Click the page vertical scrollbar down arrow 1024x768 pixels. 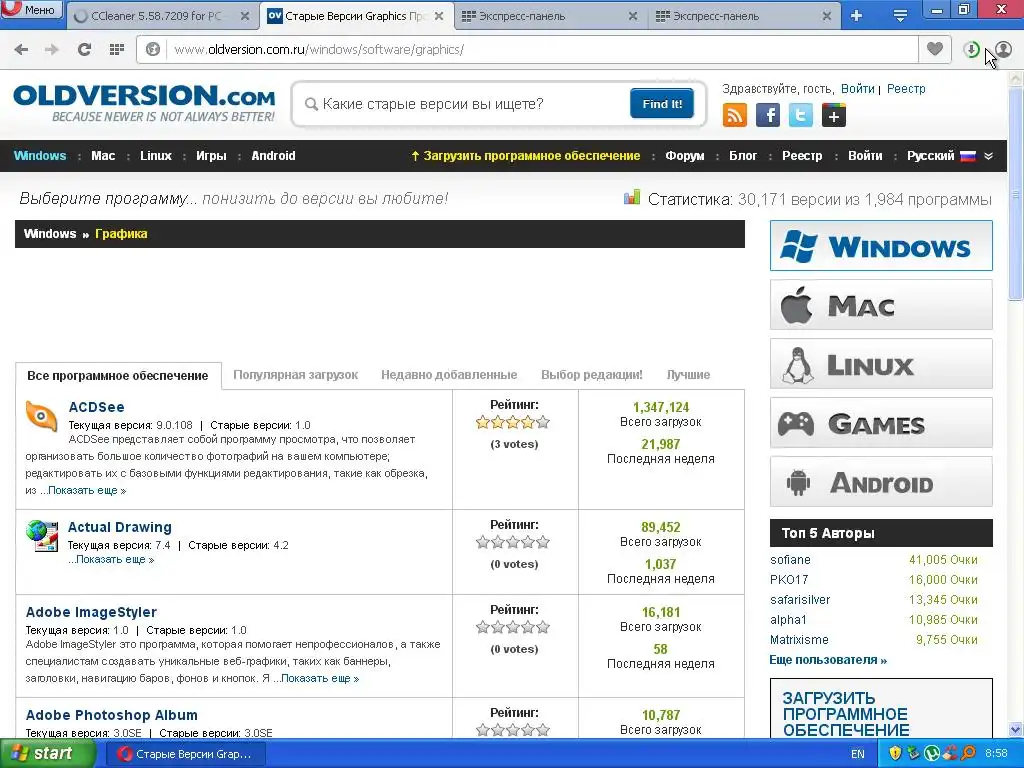1016,729
